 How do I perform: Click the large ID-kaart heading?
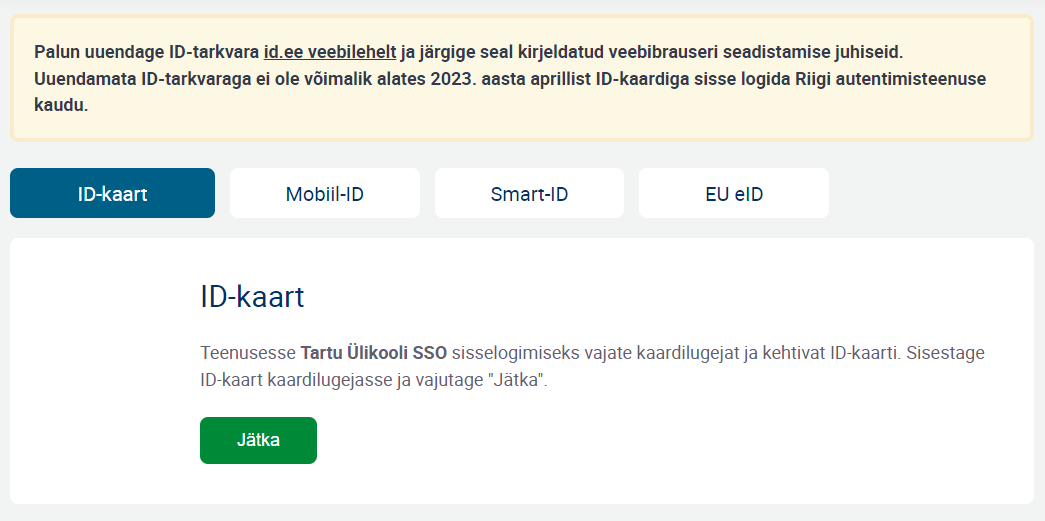click(252, 296)
